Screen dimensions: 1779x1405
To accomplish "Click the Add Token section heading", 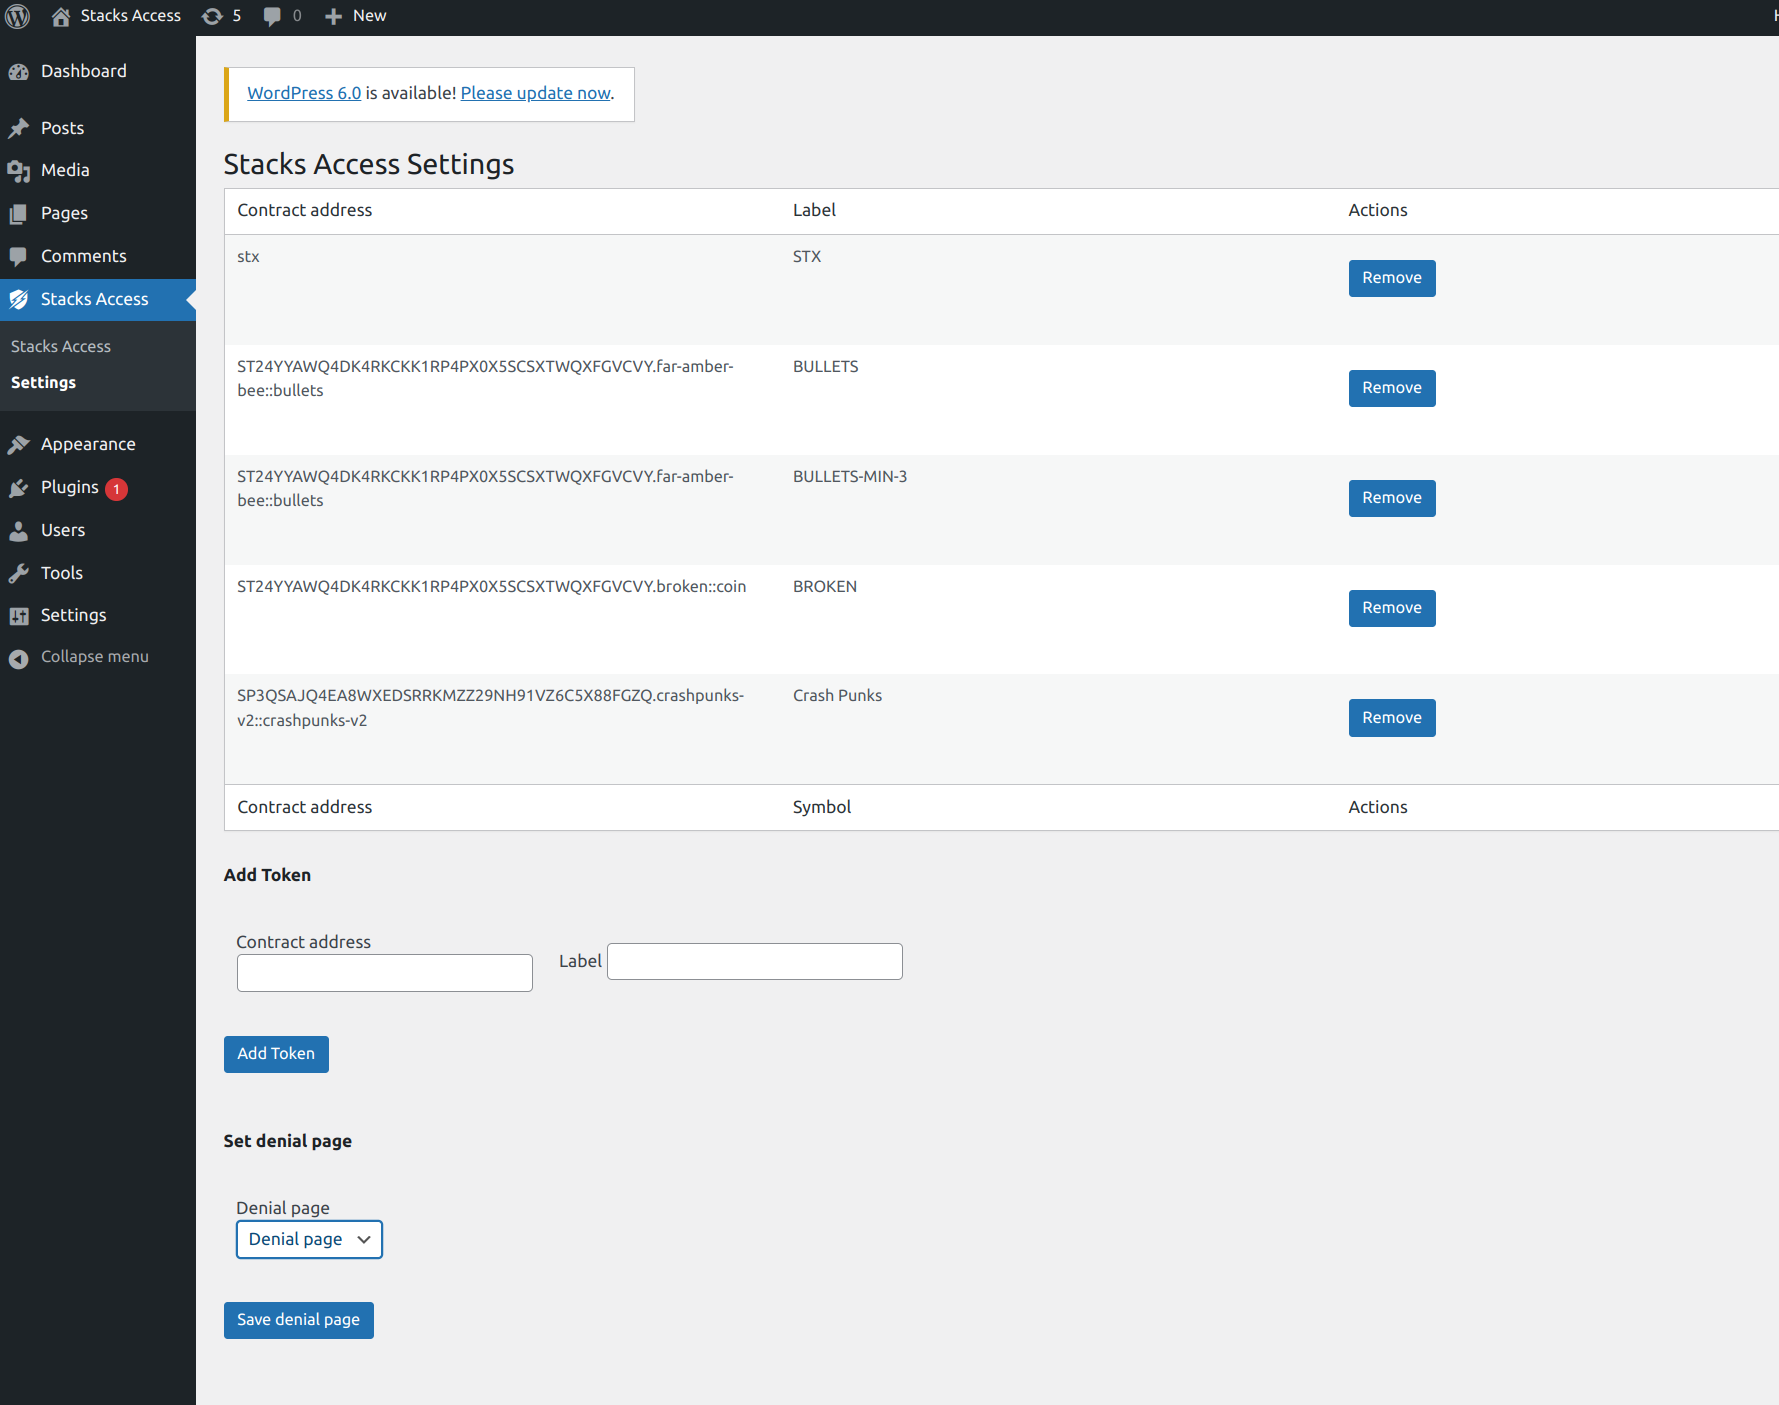I will click(267, 875).
